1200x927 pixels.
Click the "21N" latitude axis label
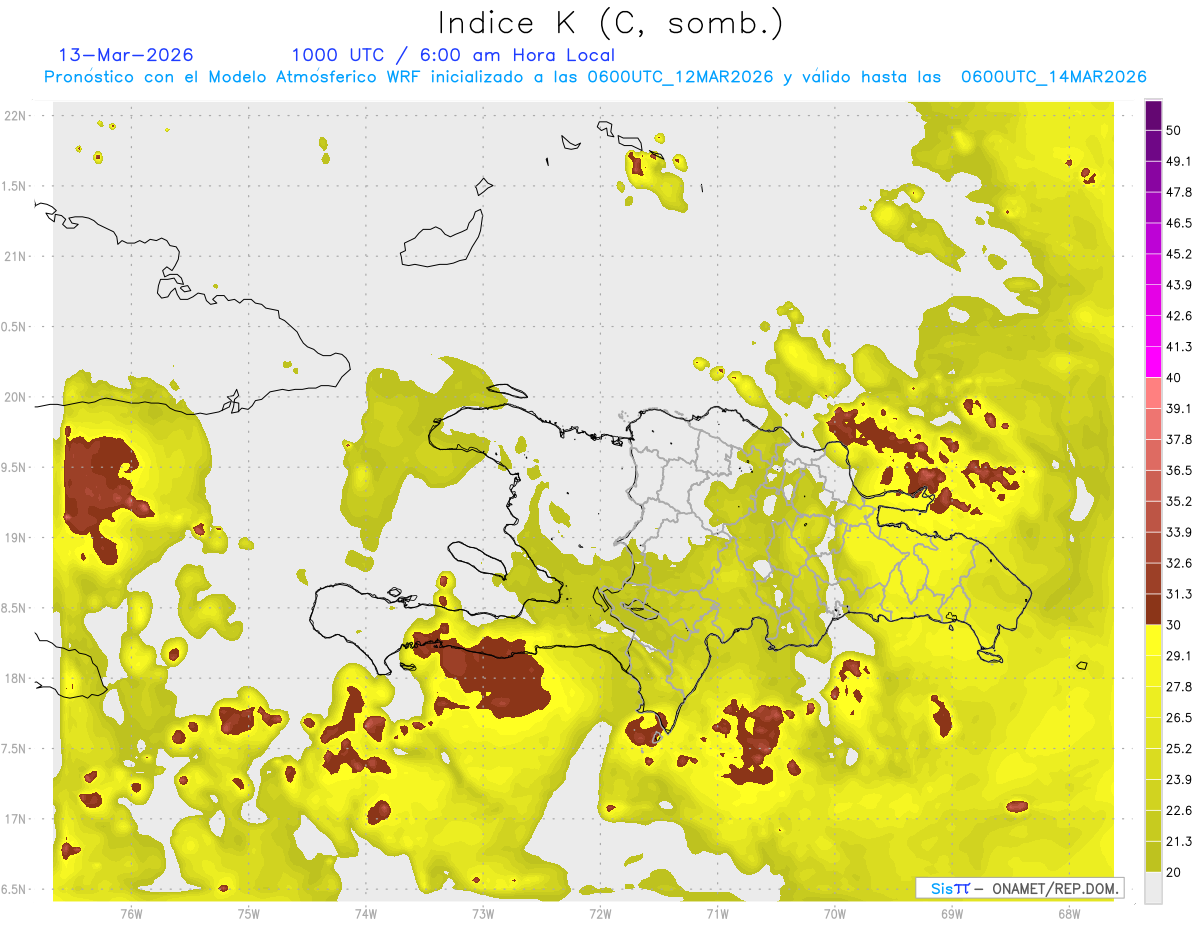tap(17, 256)
